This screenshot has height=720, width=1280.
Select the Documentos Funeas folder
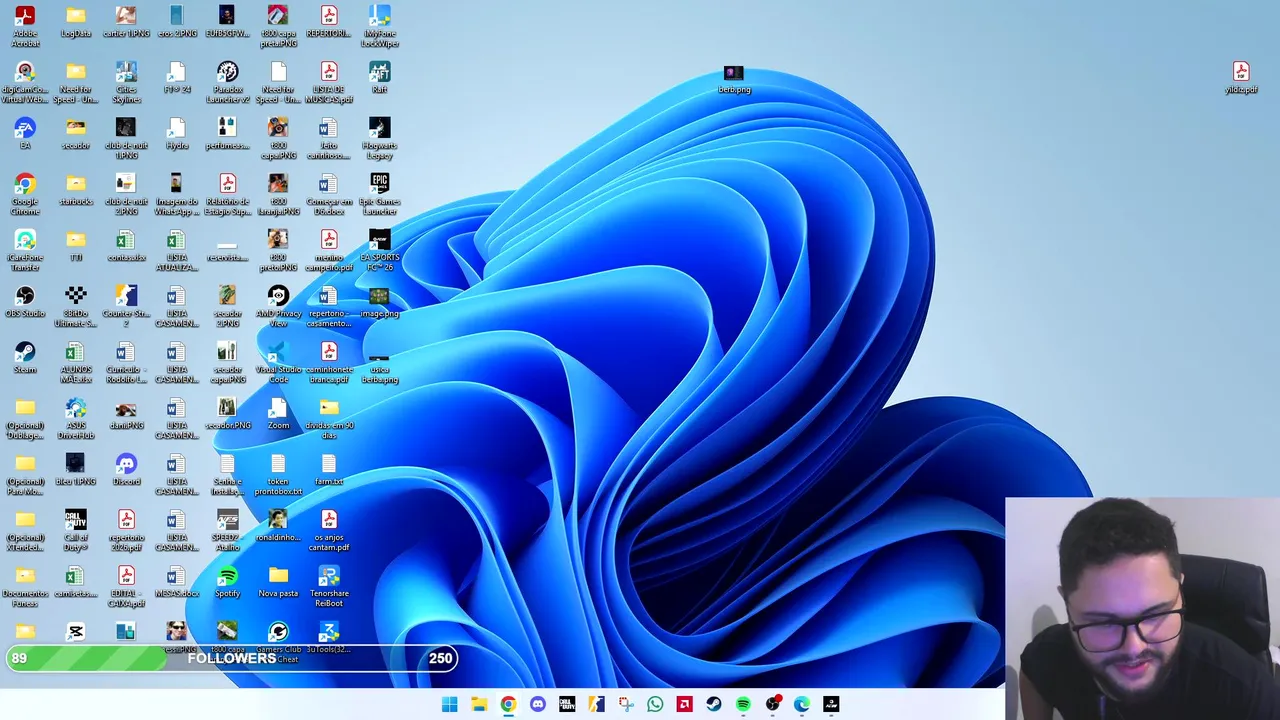(25, 586)
